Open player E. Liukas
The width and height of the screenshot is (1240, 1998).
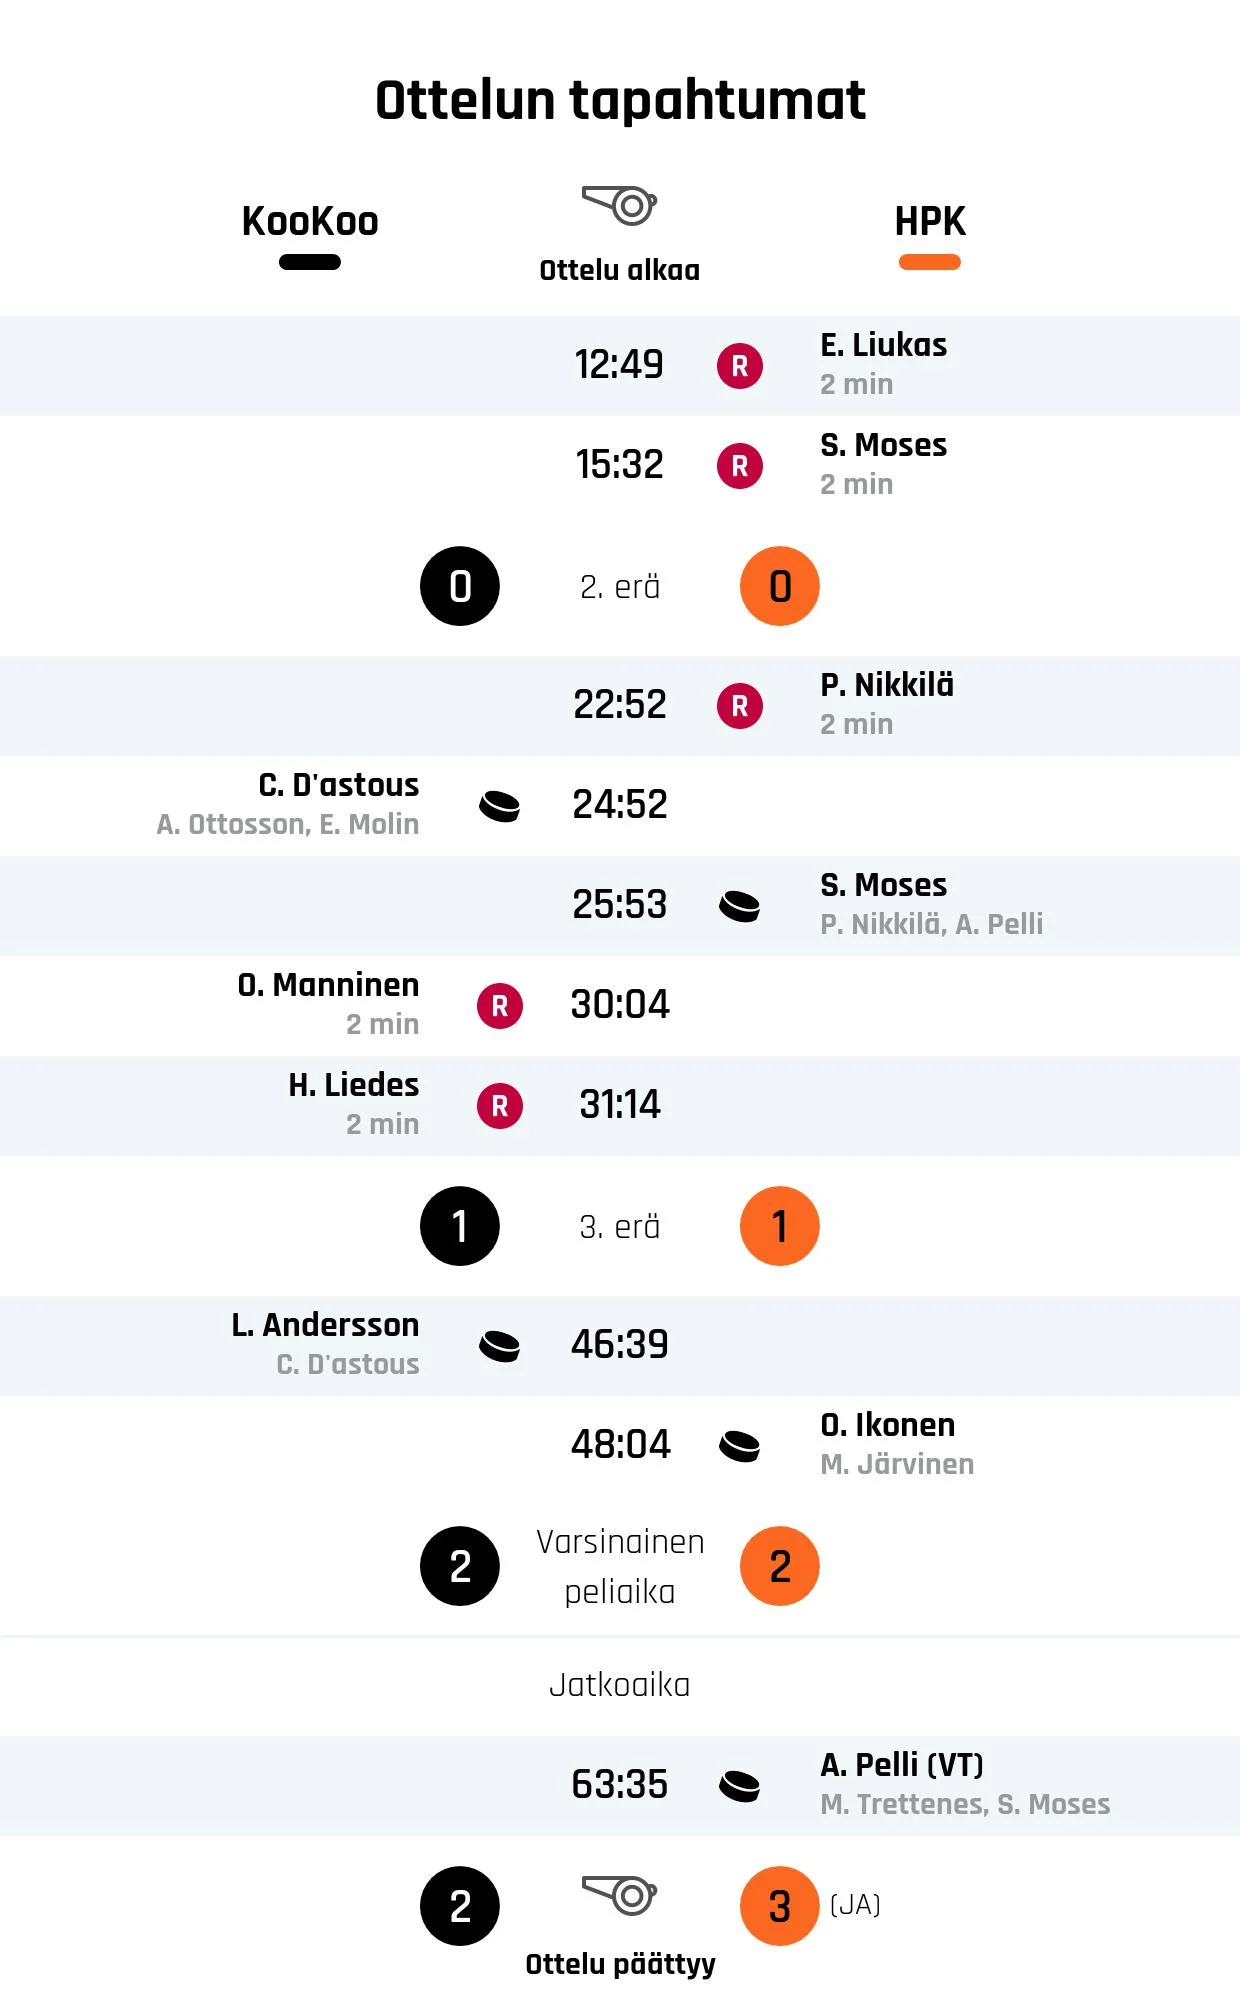pos(884,345)
